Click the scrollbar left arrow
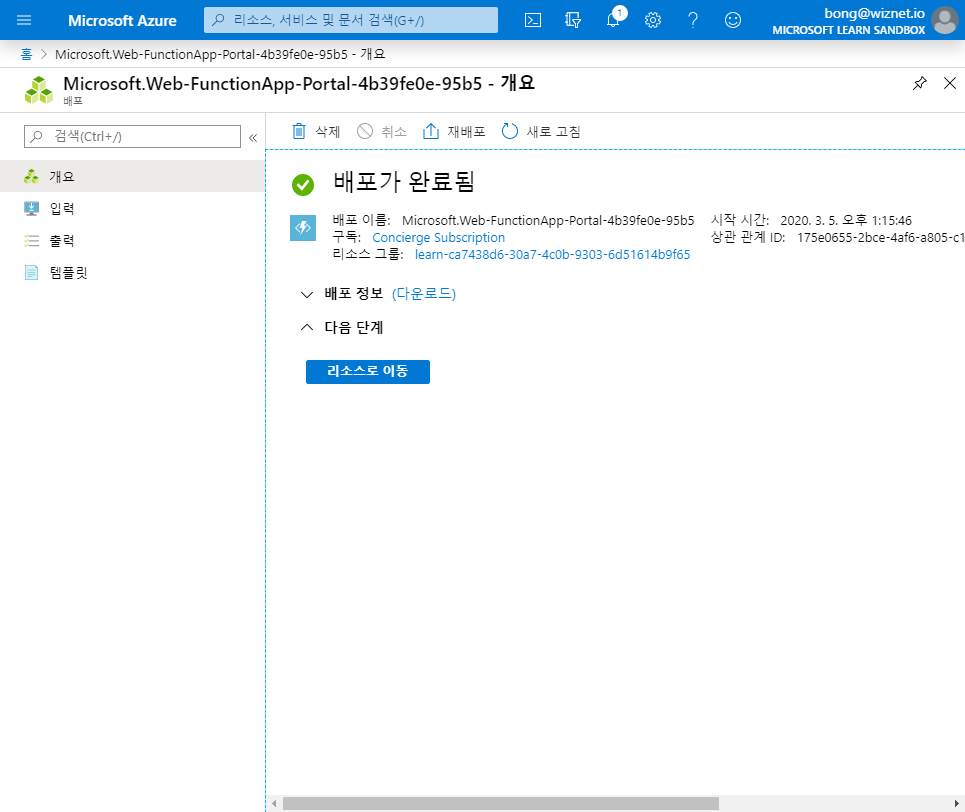The width and height of the screenshot is (965, 812). click(x=274, y=803)
